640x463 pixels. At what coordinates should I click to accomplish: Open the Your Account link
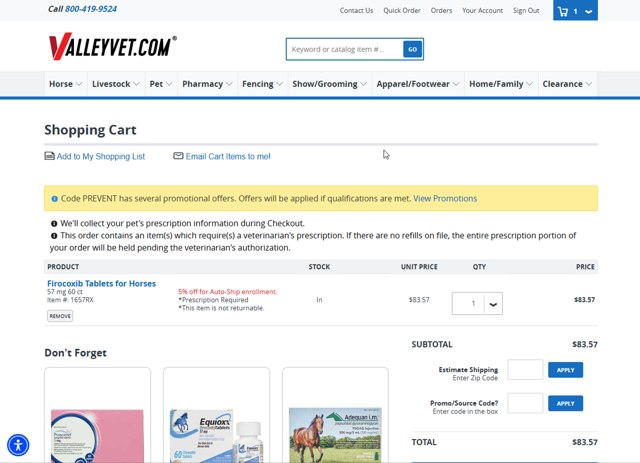[x=482, y=11]
